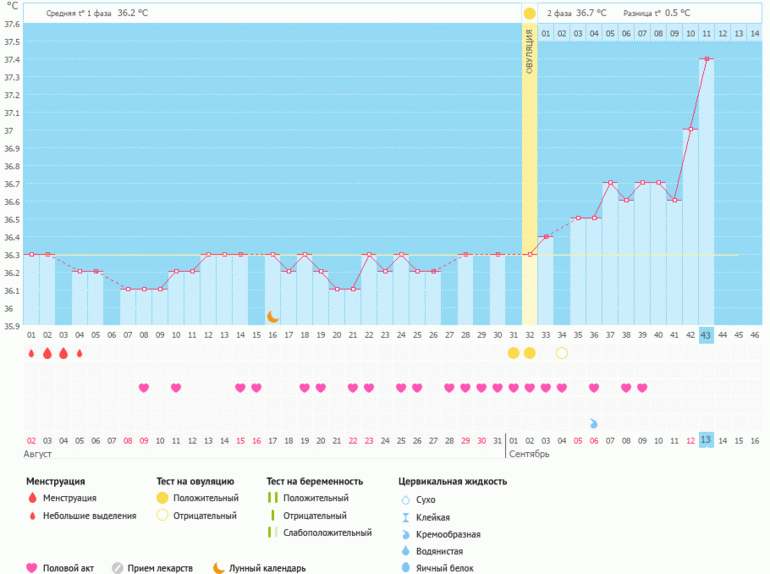This screenshot has height=574, width=770.
Task: Click the gray icon beside 'Прием лекарств'
Action: [x=118, y=568]
